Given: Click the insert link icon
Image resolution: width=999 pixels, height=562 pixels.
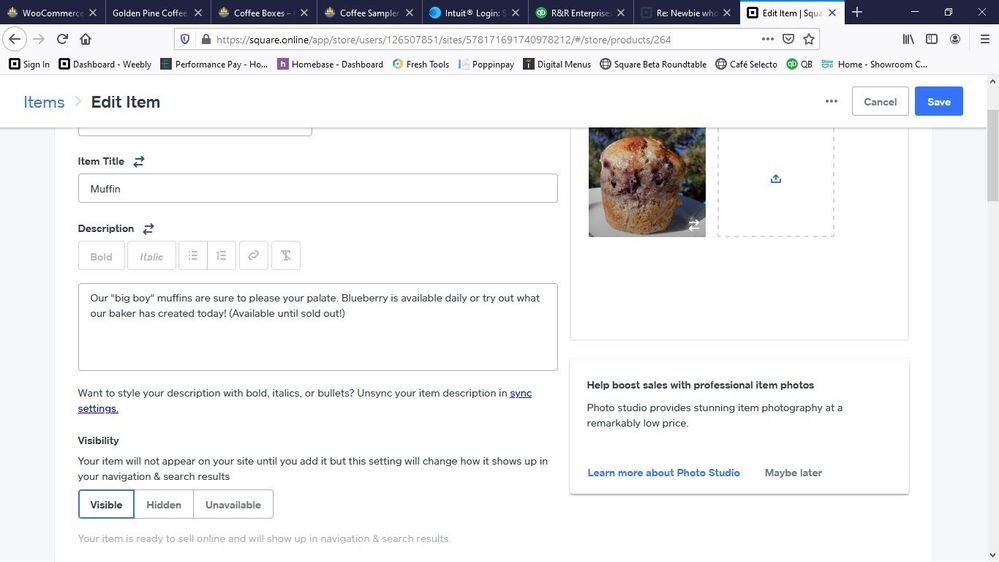Looking at the screenshot, I should click(x=254, y=256).
